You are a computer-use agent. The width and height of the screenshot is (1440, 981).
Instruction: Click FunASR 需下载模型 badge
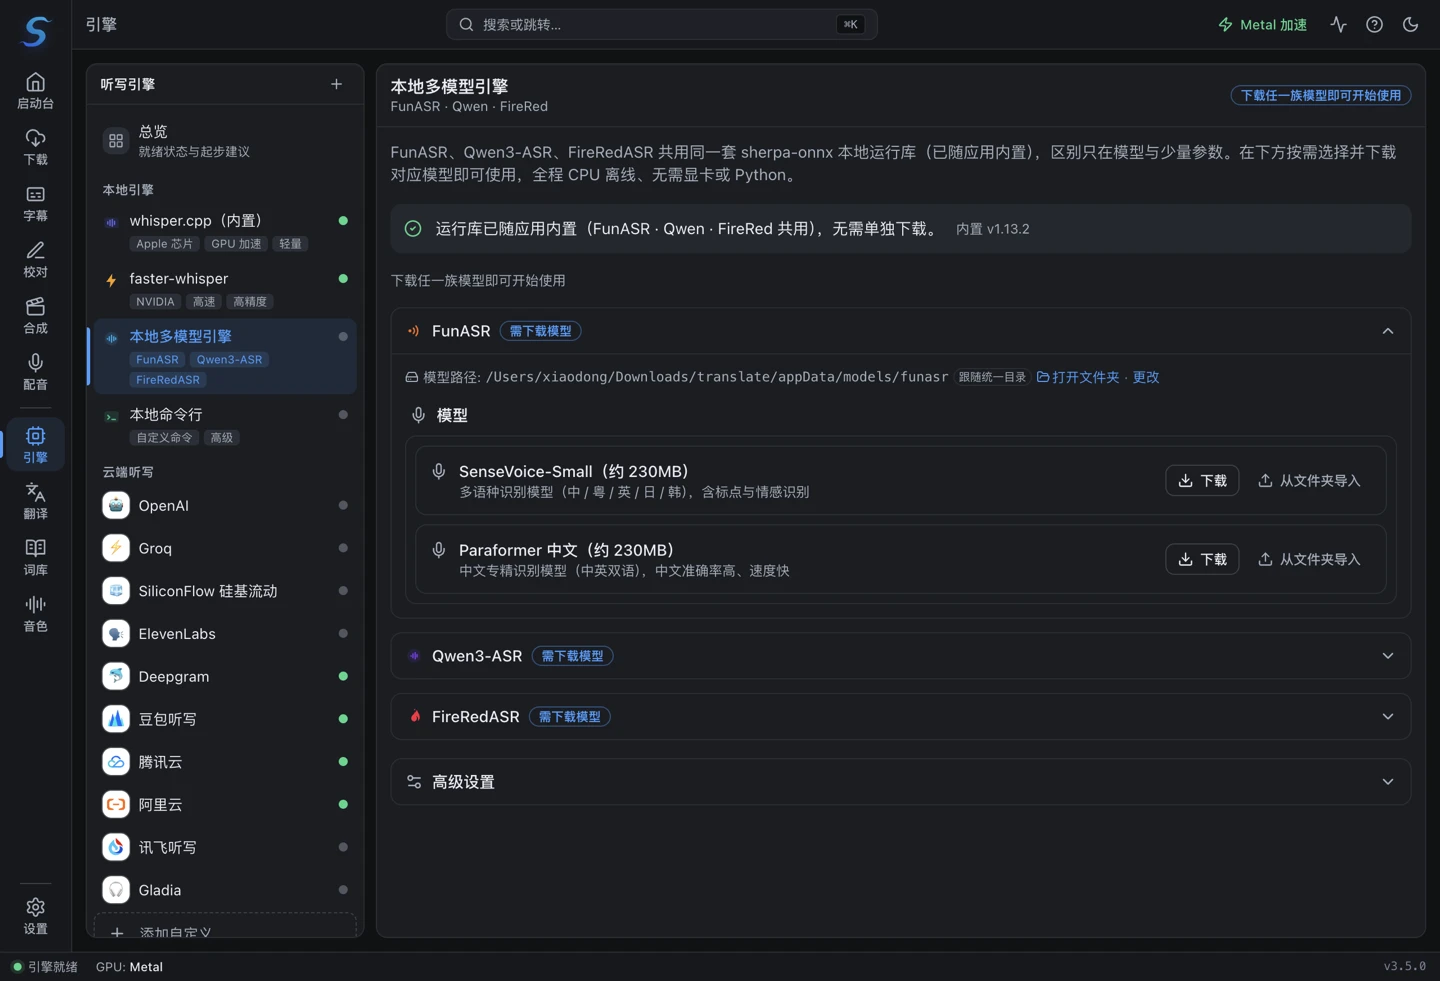pos(540,331)
